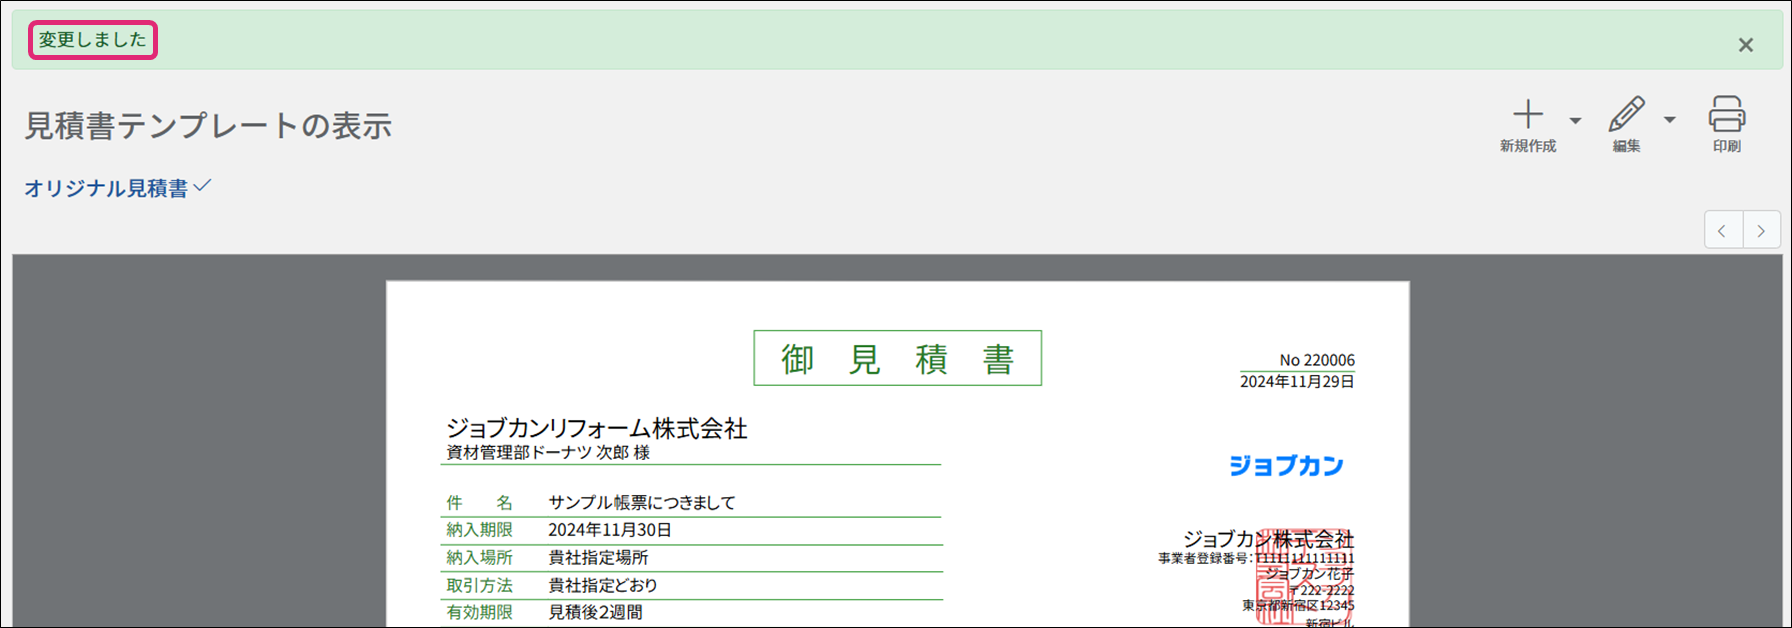Screen dimensions: 1792x628
Task: Click the 印刷 printer icon
Action: (1726, 115)
